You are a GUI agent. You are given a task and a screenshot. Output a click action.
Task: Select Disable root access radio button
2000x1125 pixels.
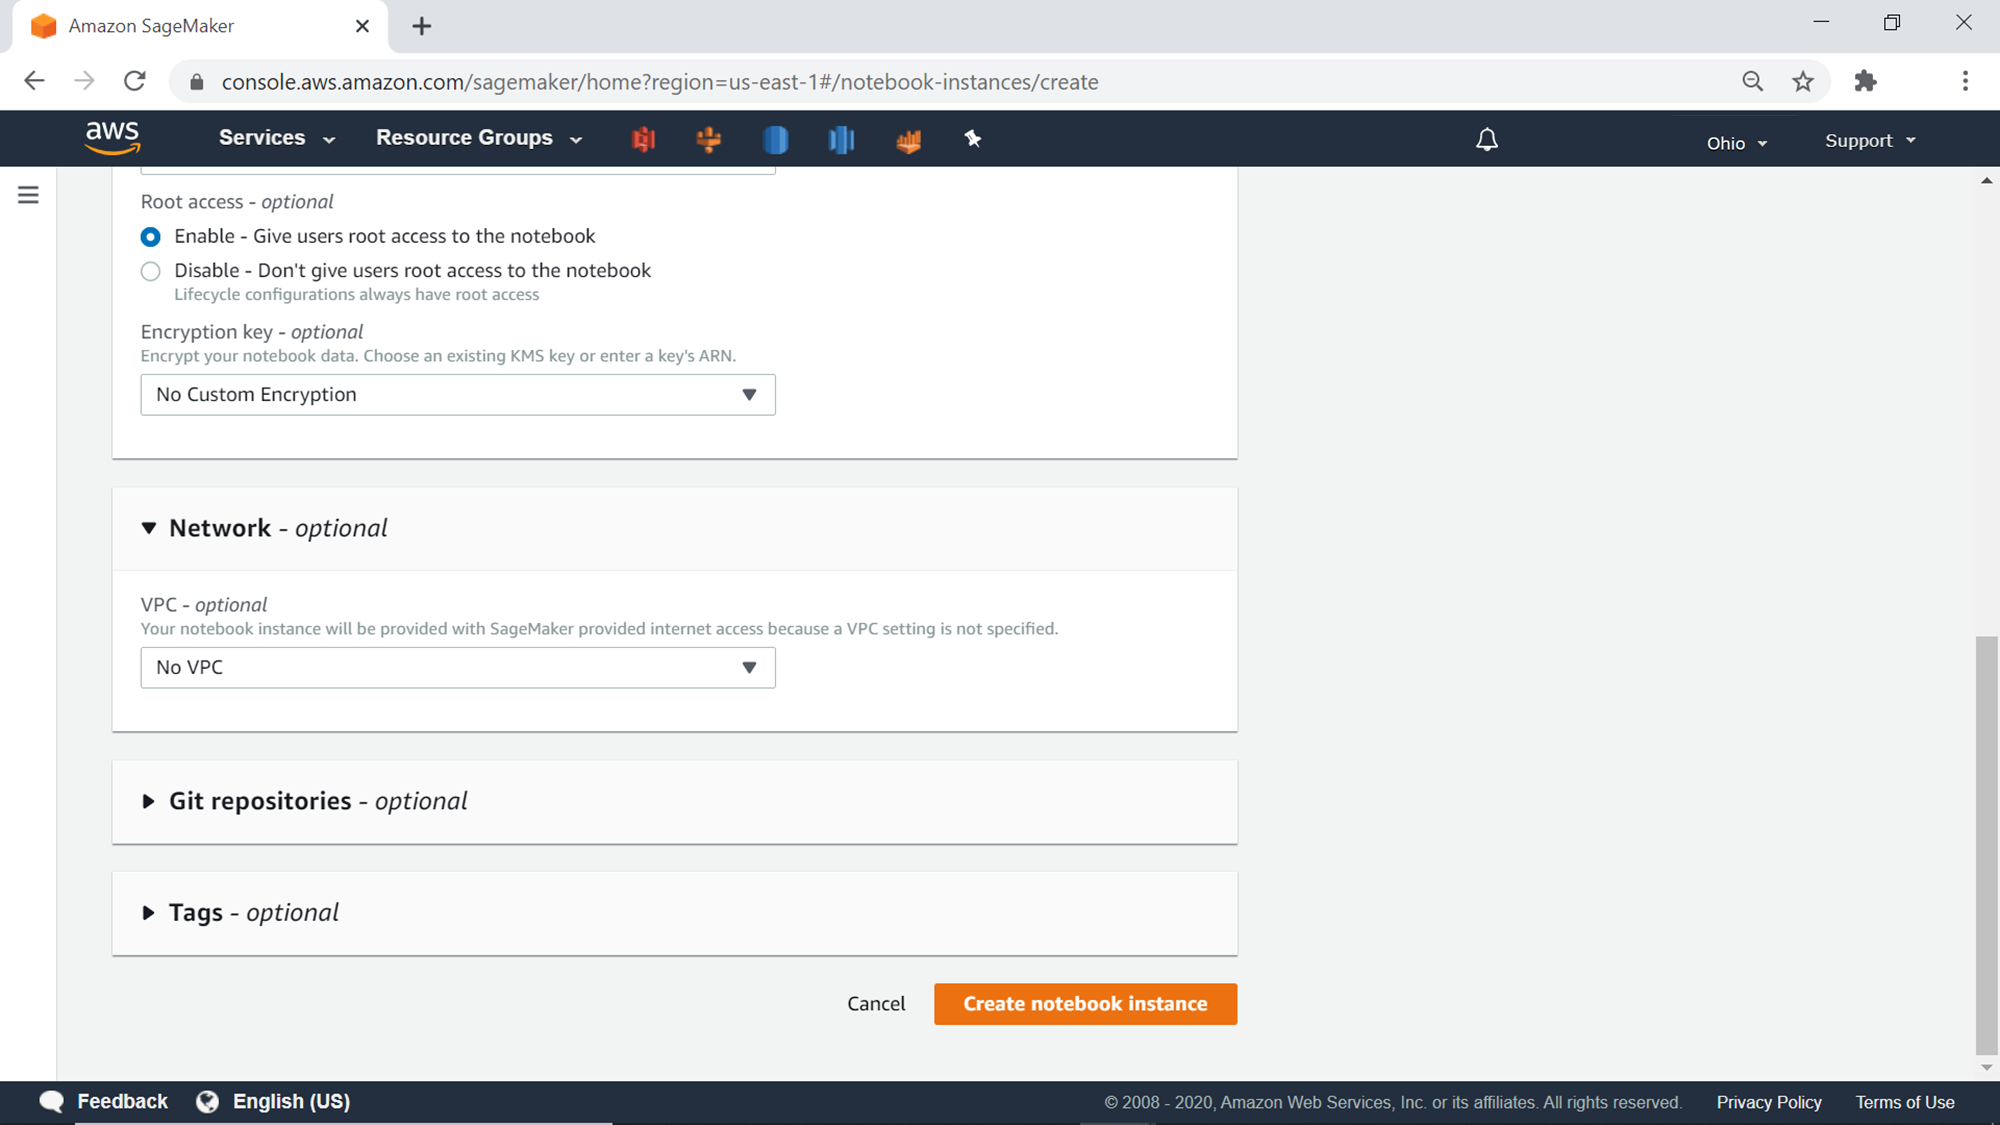tap(151, 271)
